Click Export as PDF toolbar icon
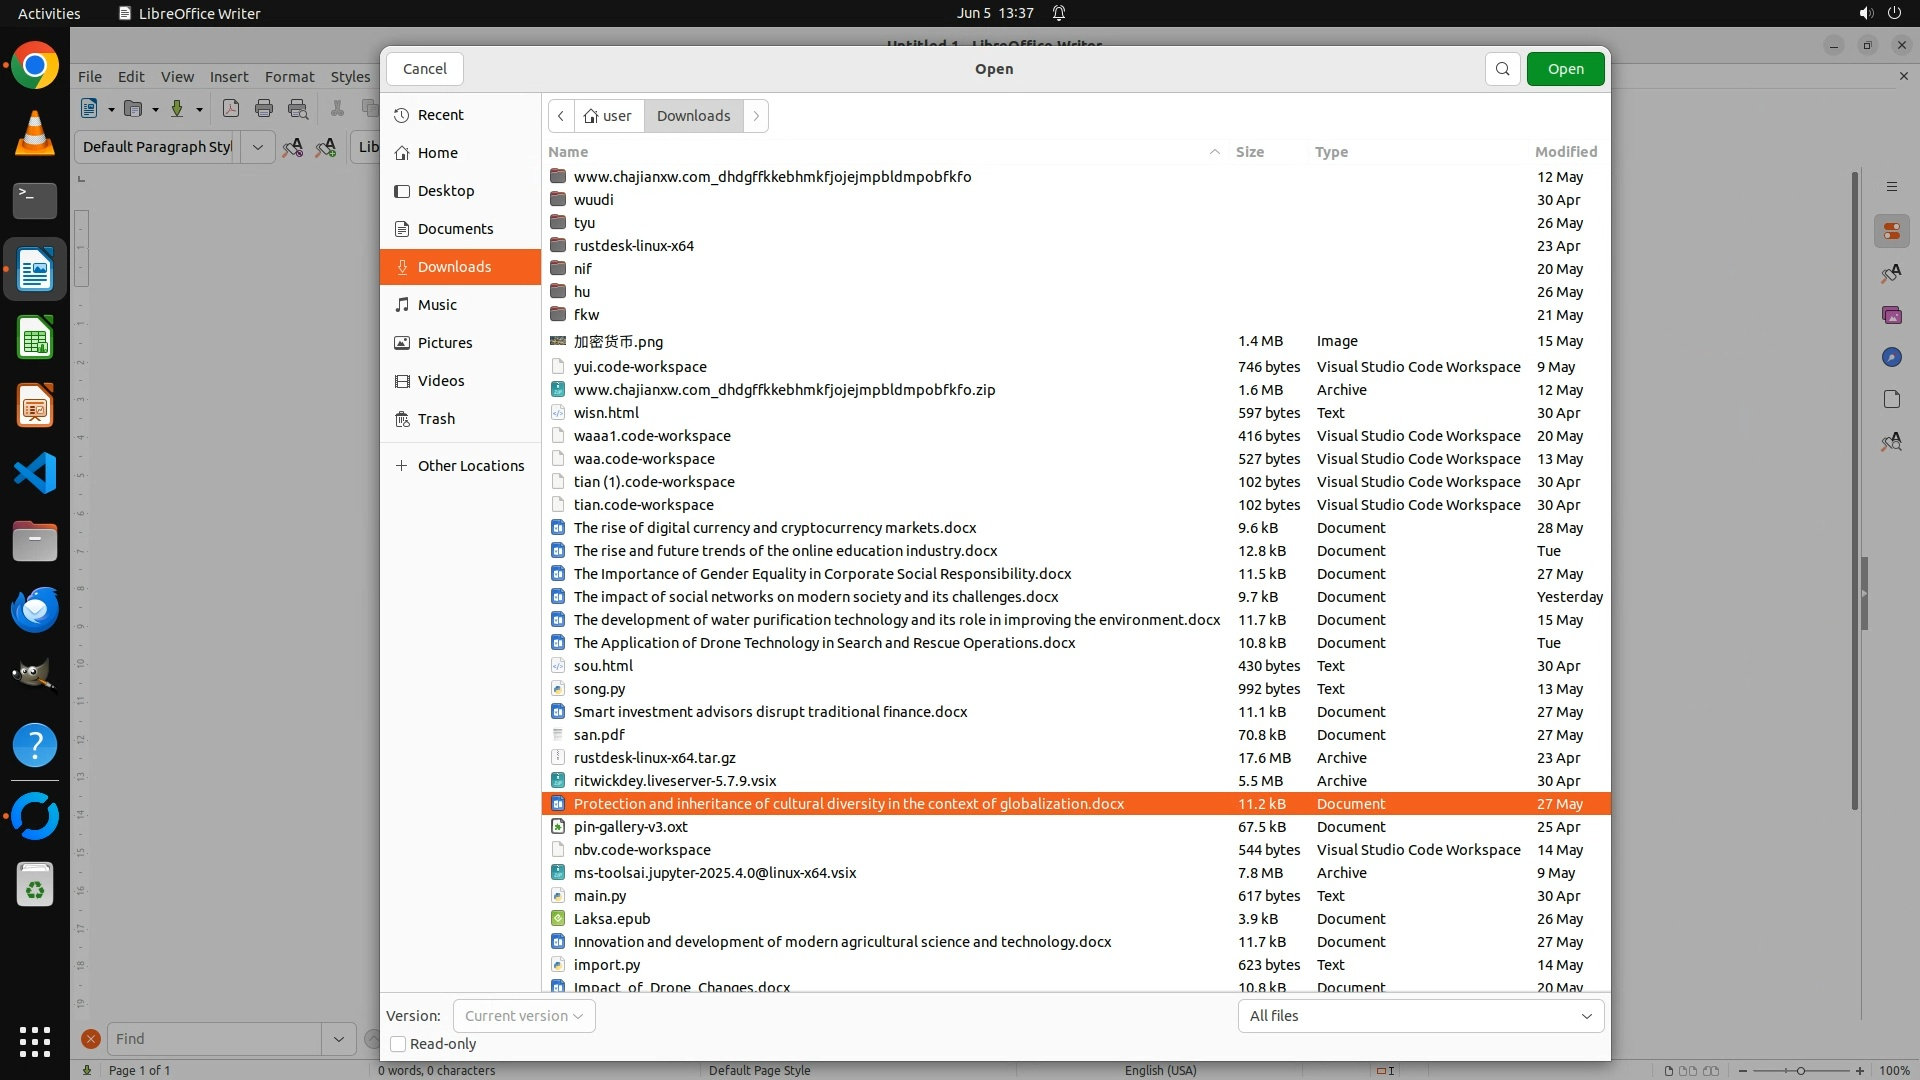 tap(231, 109)
